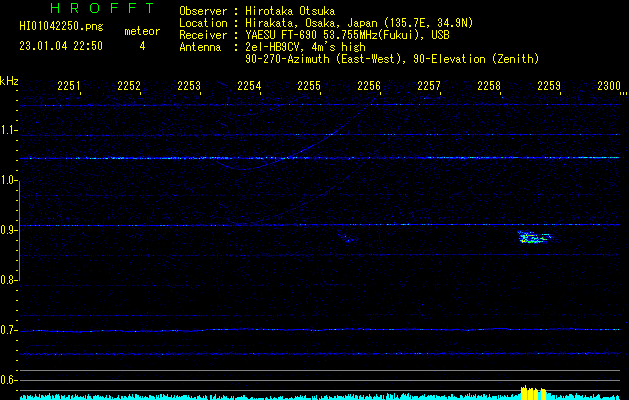
Task: Click the meteor count label
Action: click(142, 31)
